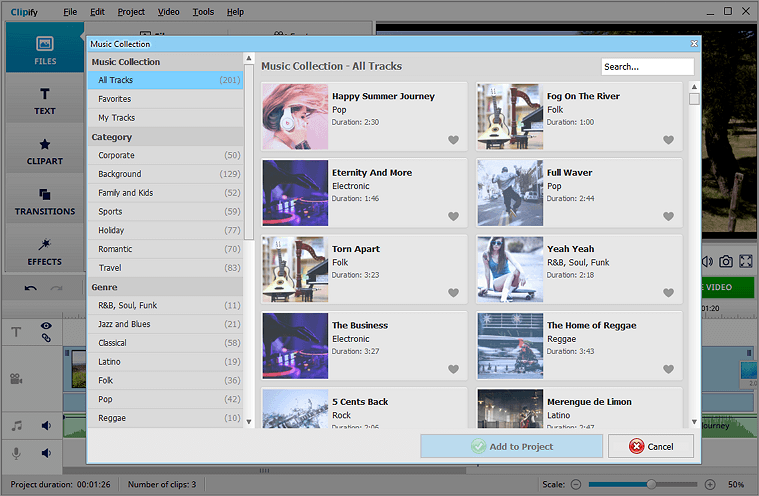Select the Travel category
The height and width of the screenshot is (496, 759).
tap(166, 268)
